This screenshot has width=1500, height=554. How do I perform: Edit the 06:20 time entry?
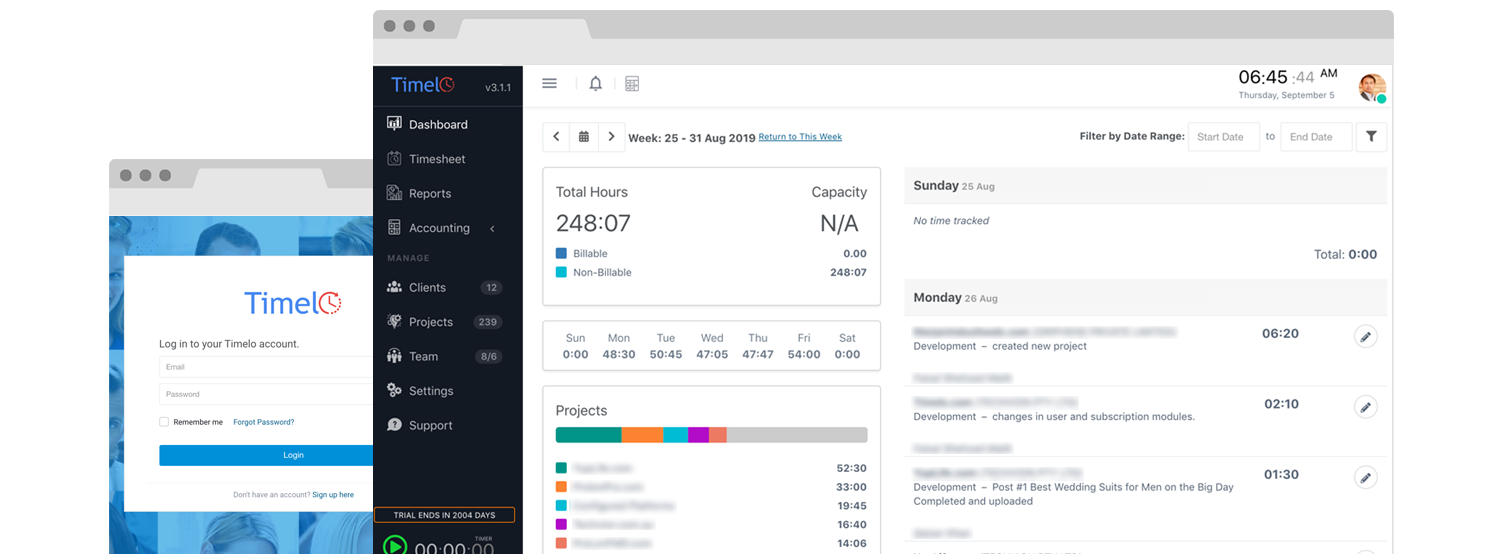(1365, 336)
